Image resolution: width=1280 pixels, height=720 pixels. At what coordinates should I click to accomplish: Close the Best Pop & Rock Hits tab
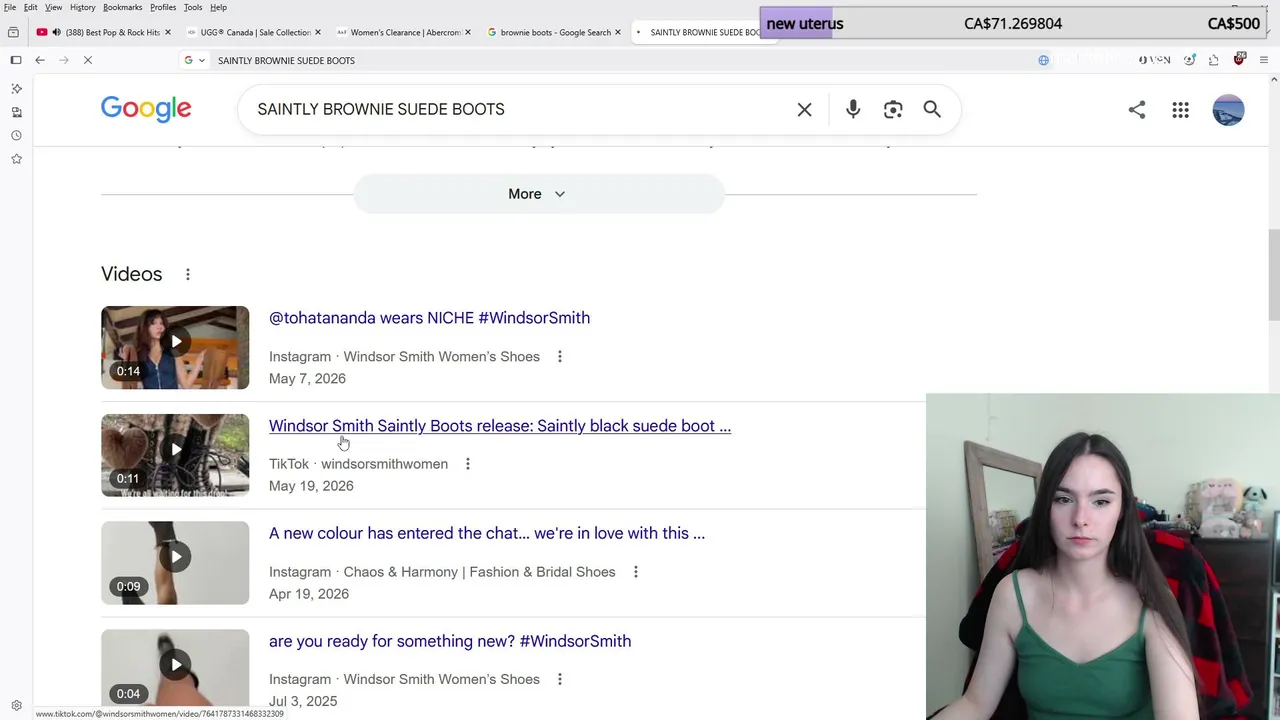tap(168, 32)
